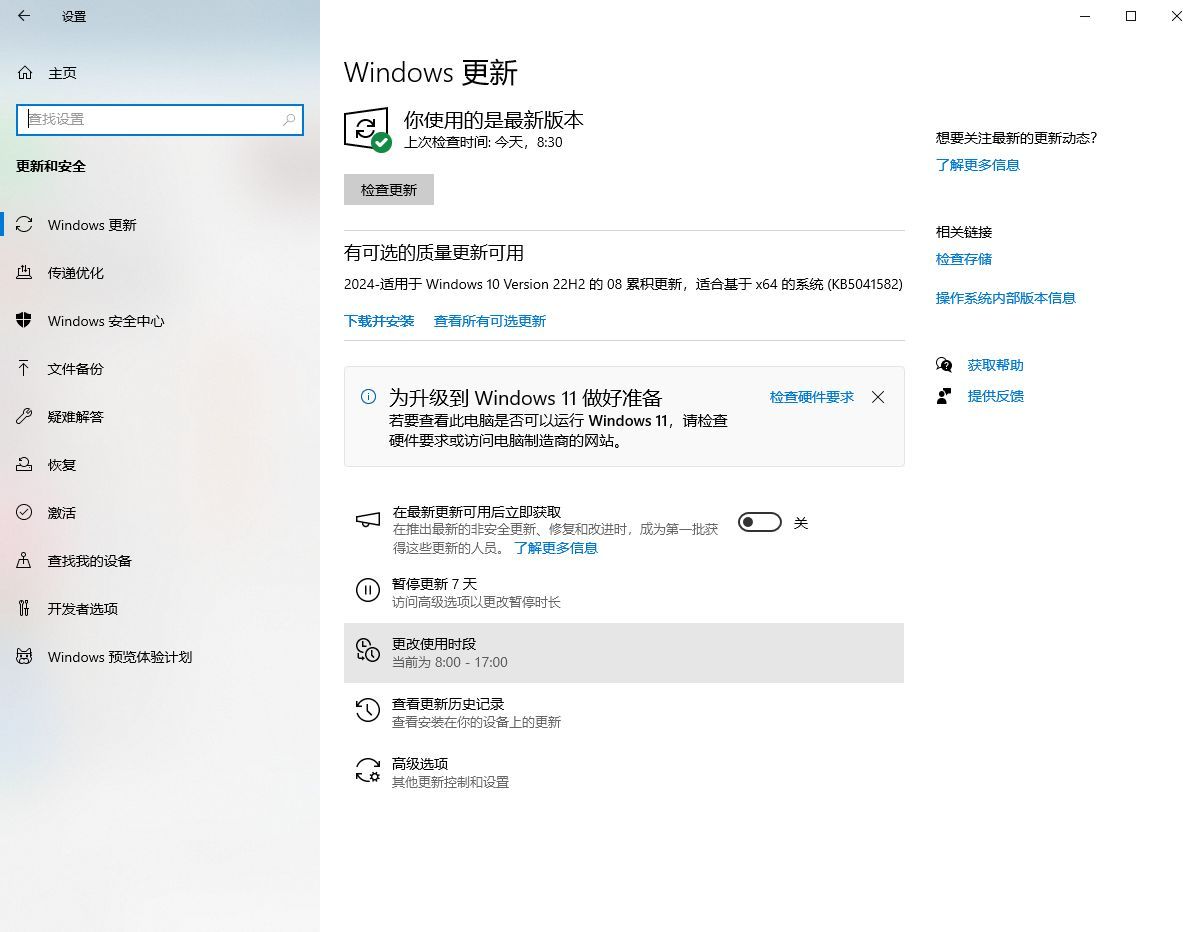The image size is (1200, 932).
Task: Select the 文件备份 page
Action: (160, 369)
